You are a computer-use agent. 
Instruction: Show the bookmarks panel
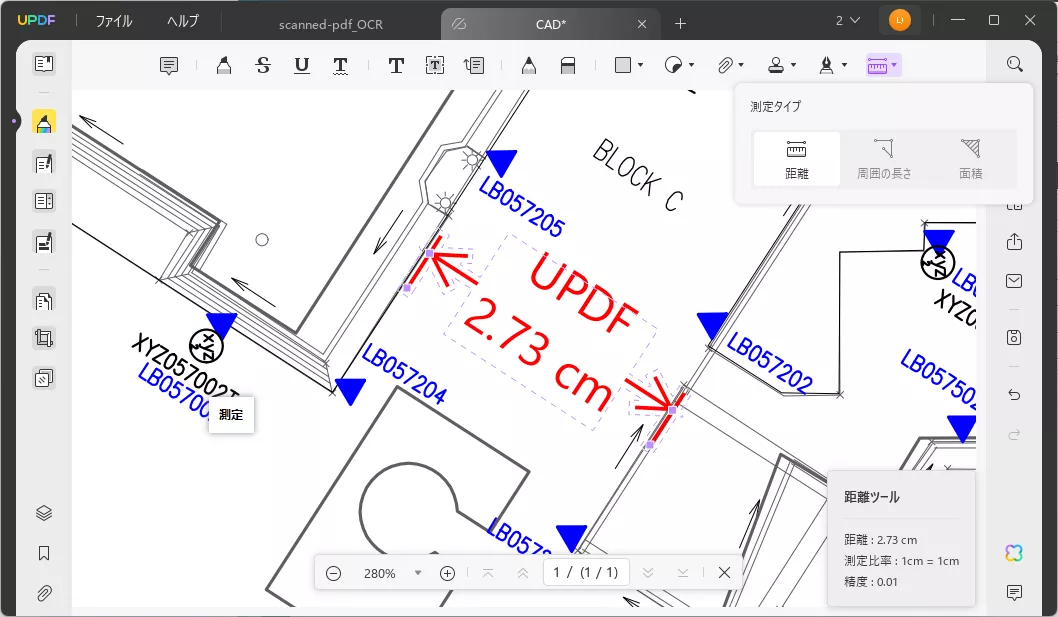pos(44,554)
